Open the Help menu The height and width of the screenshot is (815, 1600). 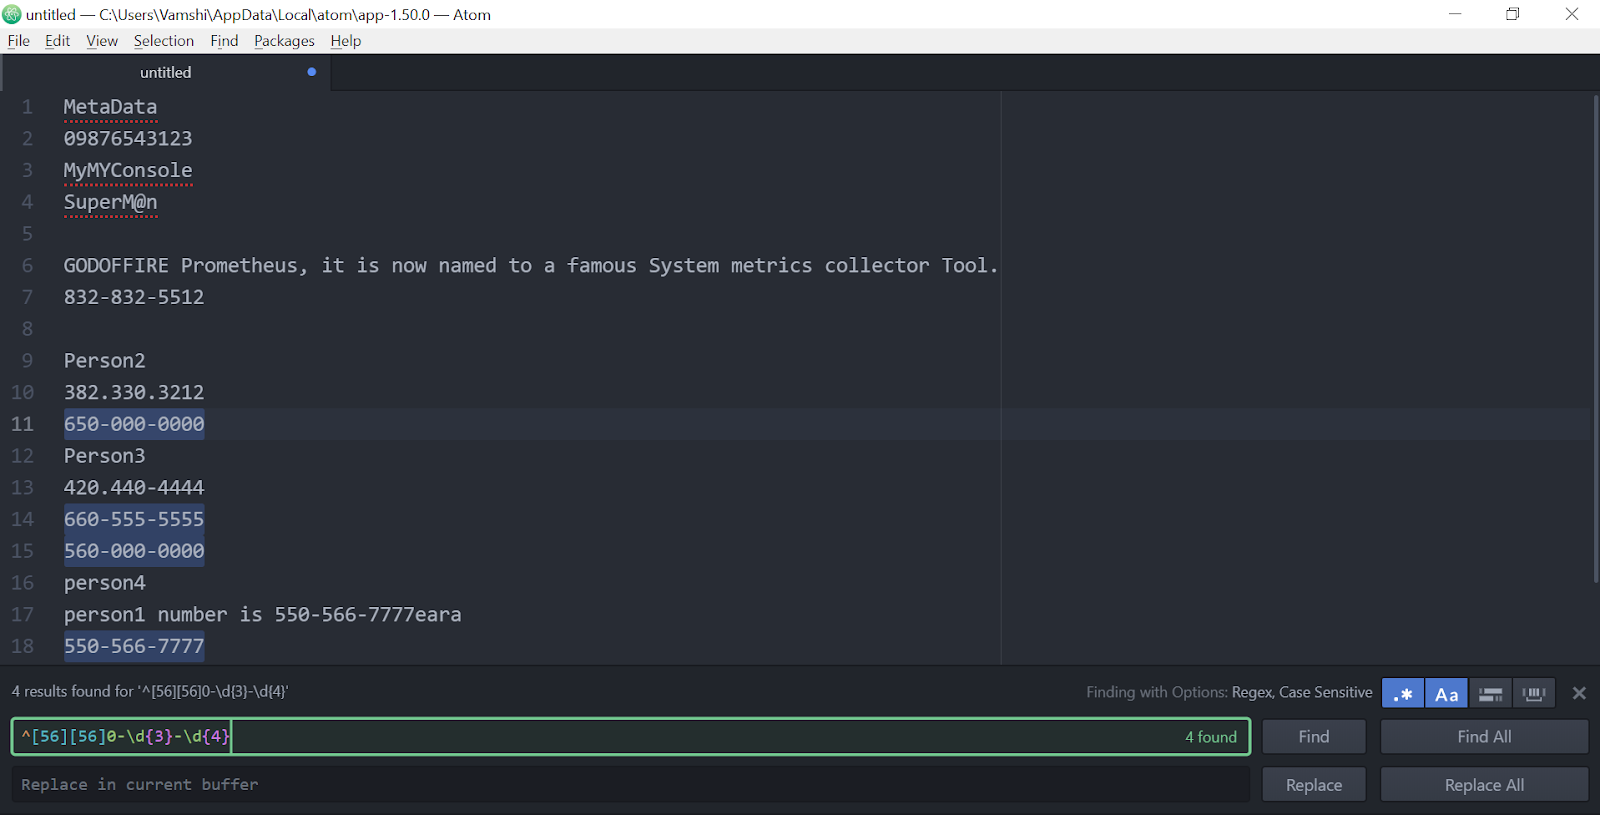346,41
